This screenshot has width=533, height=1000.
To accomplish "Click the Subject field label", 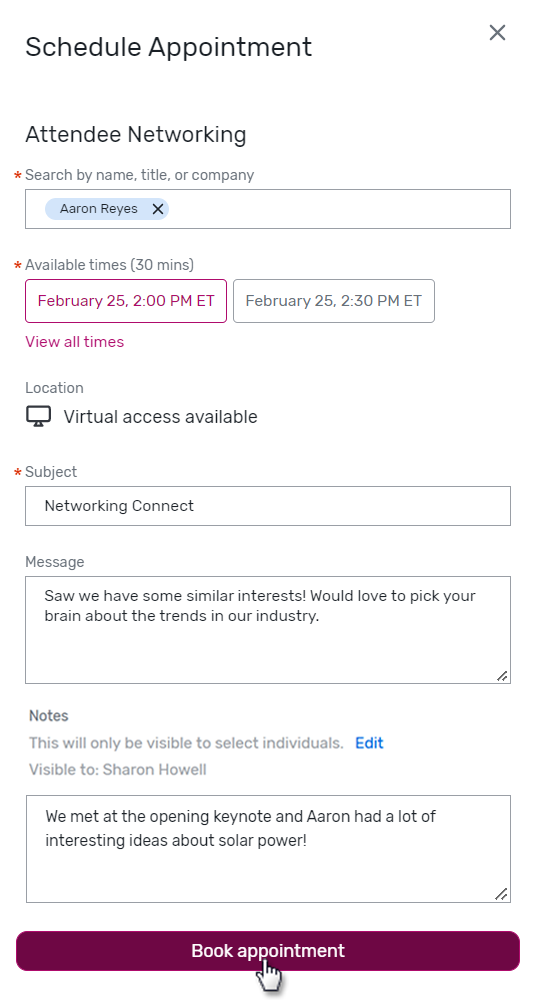I will pyautogui.click(x=51, y=472).
